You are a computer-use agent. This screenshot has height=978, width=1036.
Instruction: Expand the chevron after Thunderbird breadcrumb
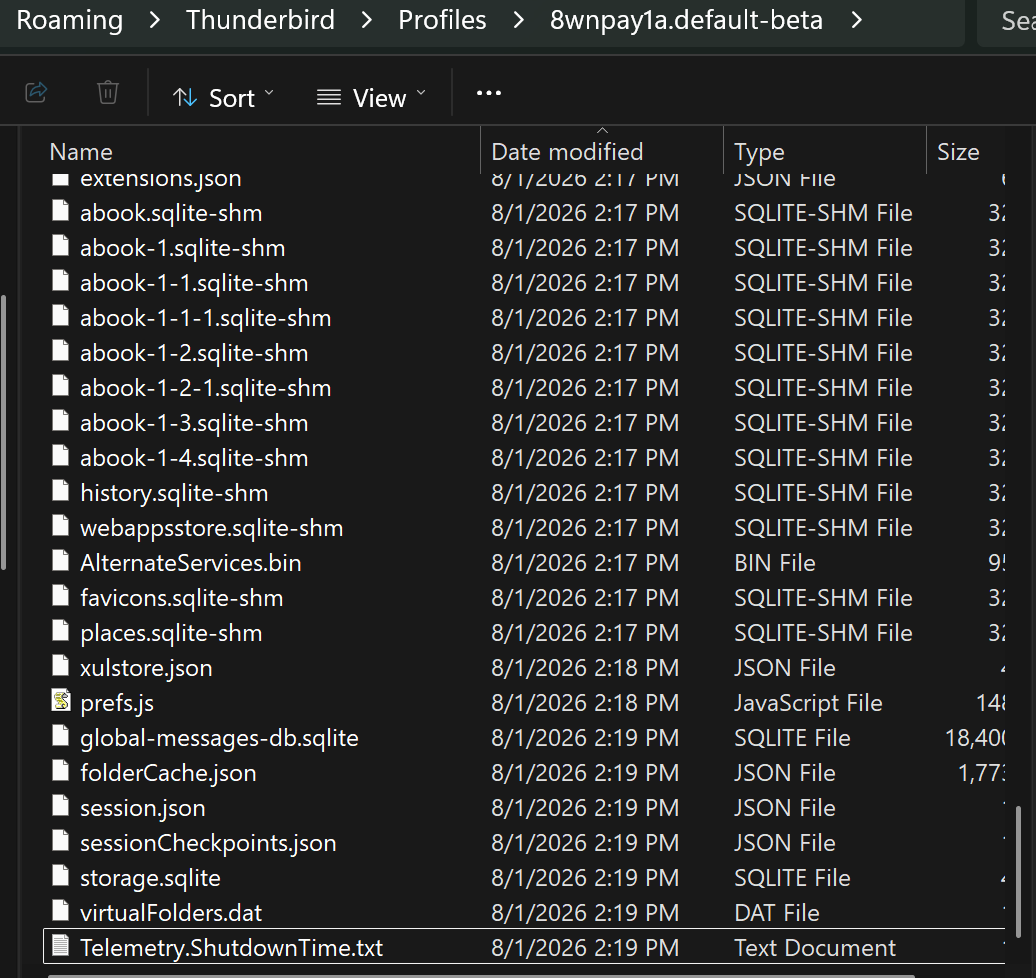367,20
